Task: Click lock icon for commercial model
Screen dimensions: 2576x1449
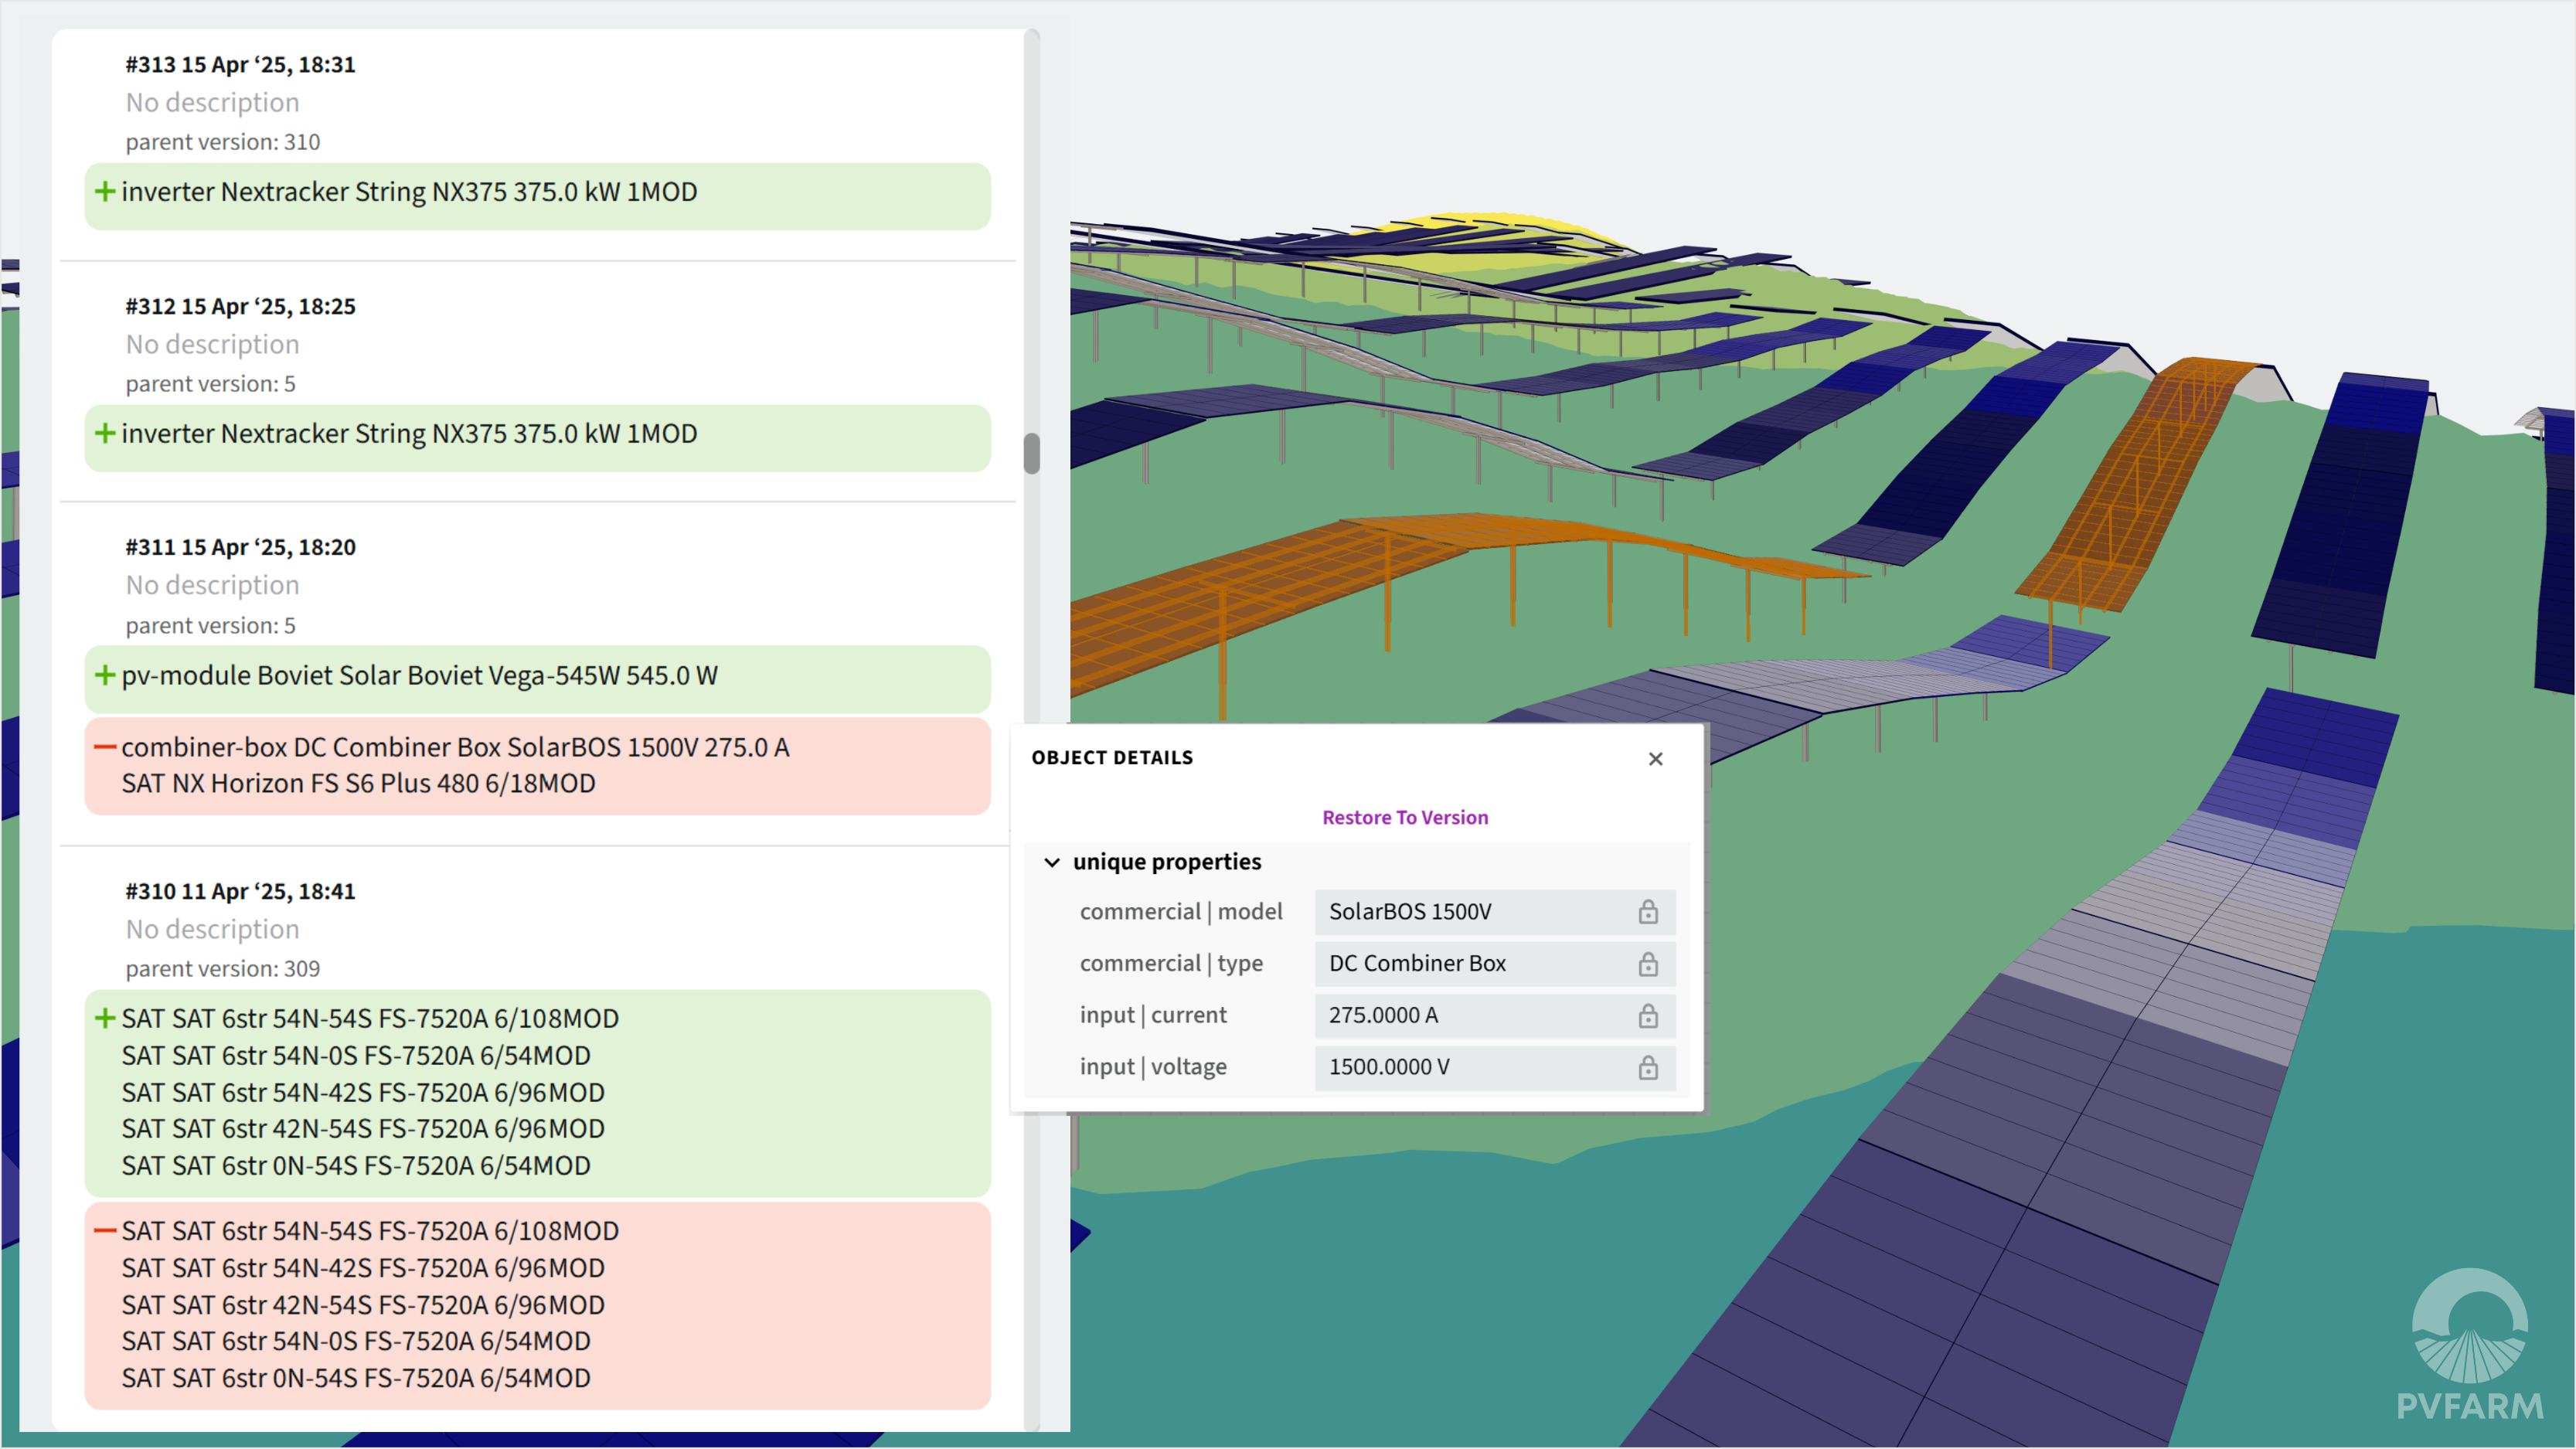Action: click(x=1647, y=912)
